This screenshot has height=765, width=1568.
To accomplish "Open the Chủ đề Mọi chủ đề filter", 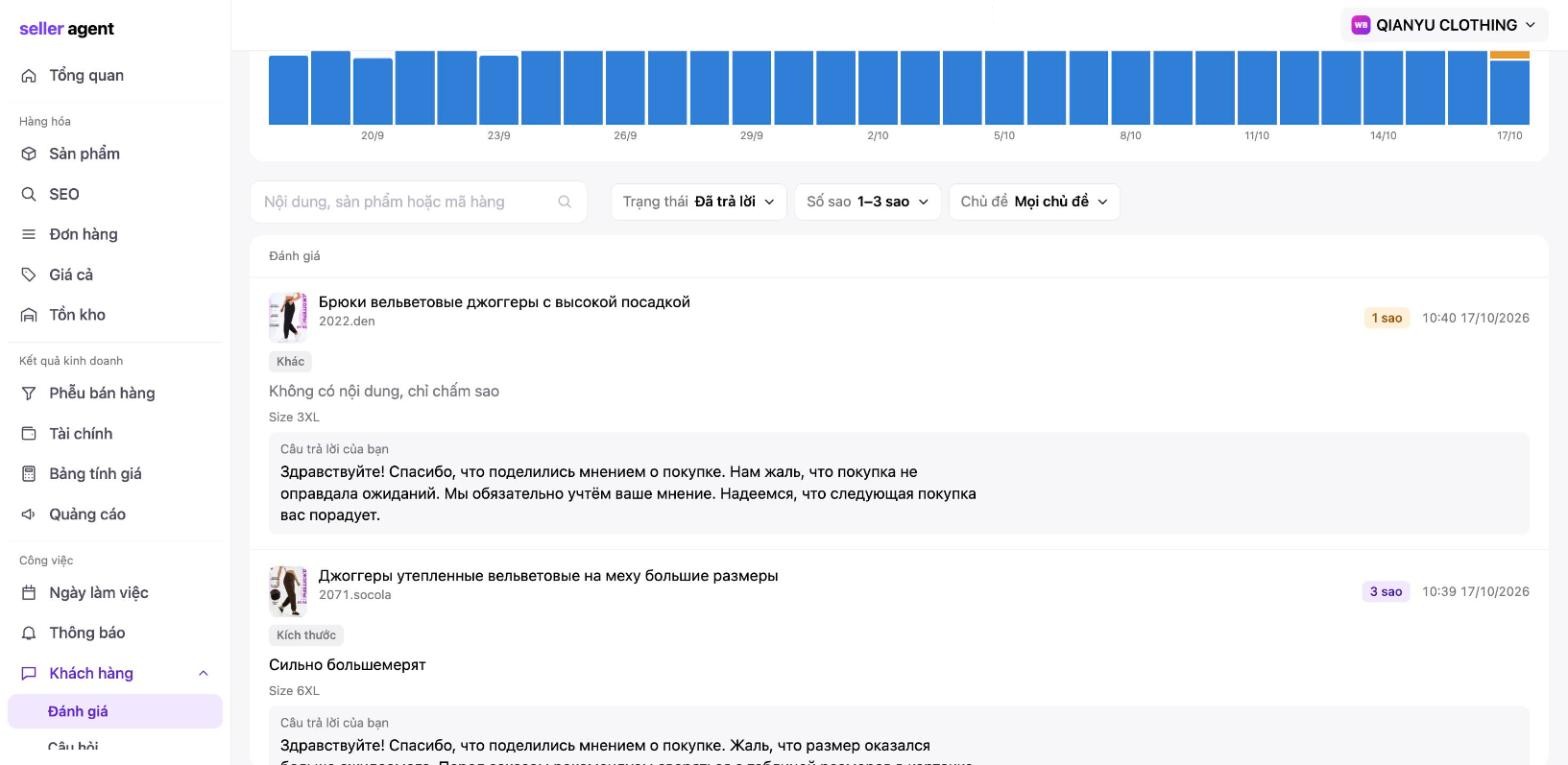I will (x=1034, y=202).
